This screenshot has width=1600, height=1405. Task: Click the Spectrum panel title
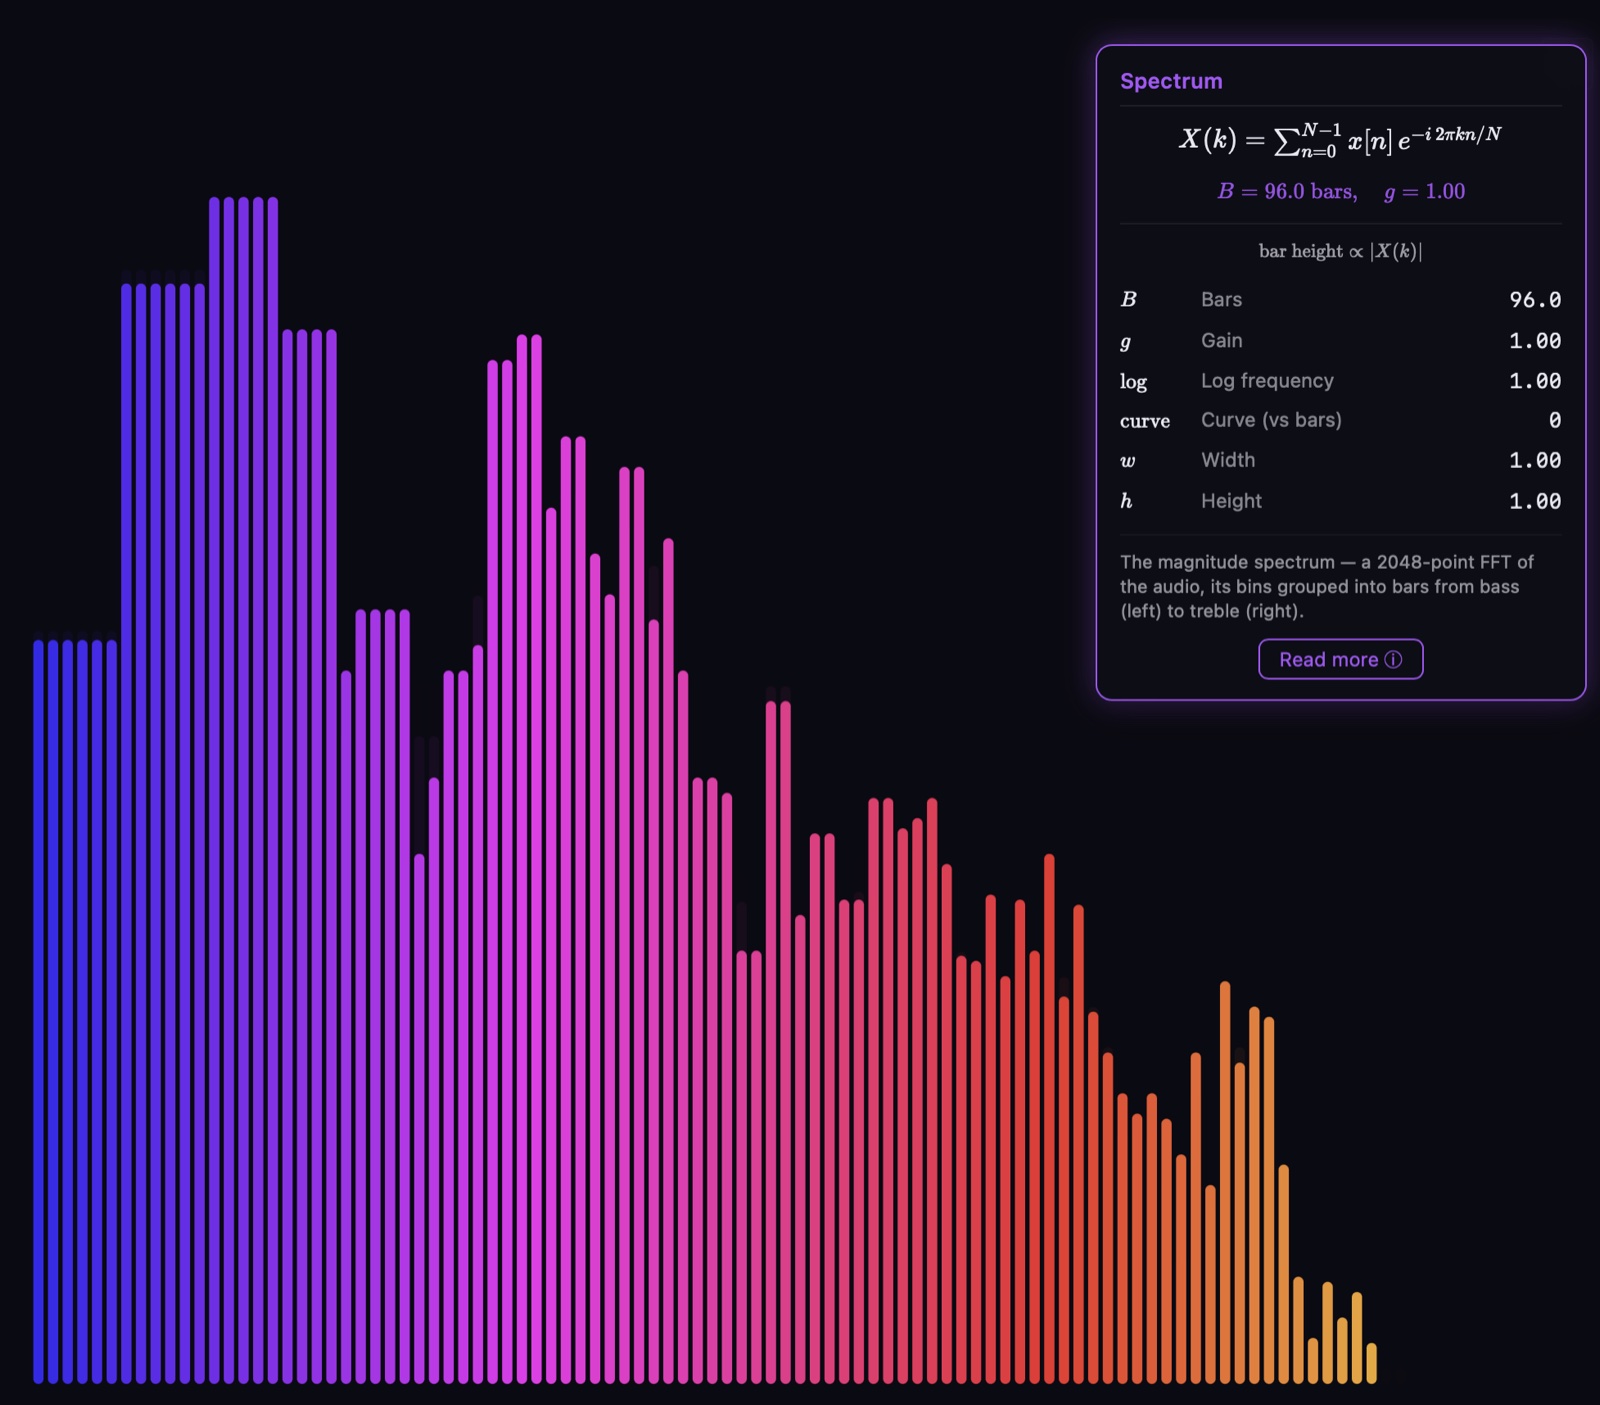click(x=1171, y=81)
